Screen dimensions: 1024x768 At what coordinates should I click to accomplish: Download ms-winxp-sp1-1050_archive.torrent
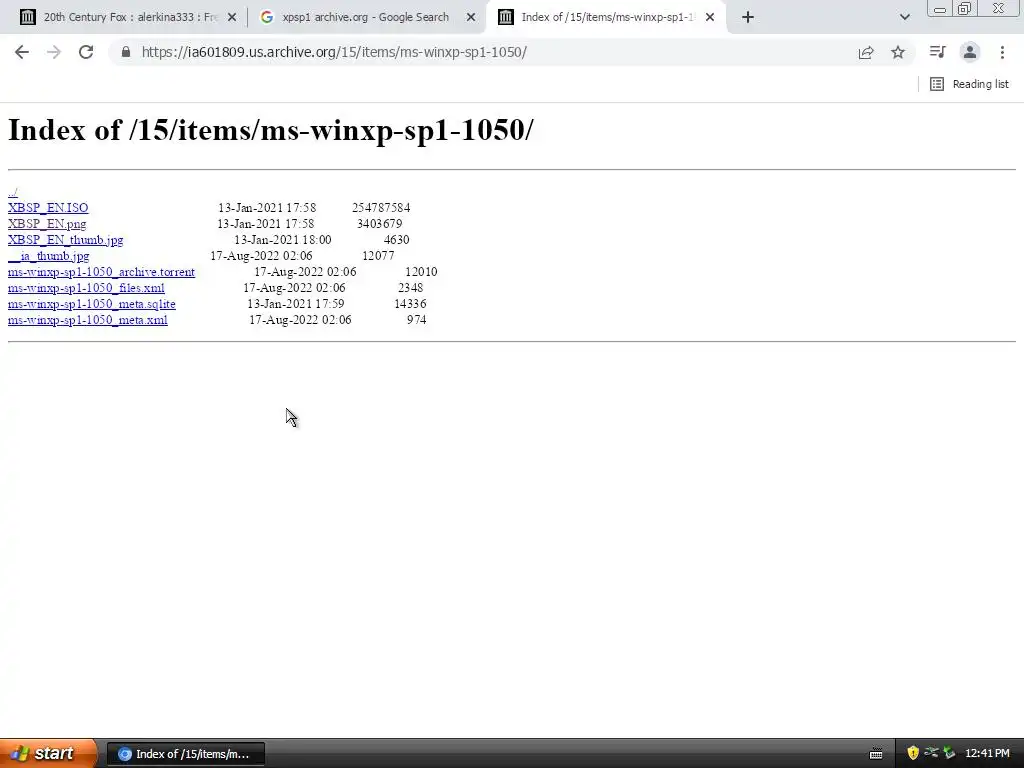pyautogui.click(x=101, y=272)
